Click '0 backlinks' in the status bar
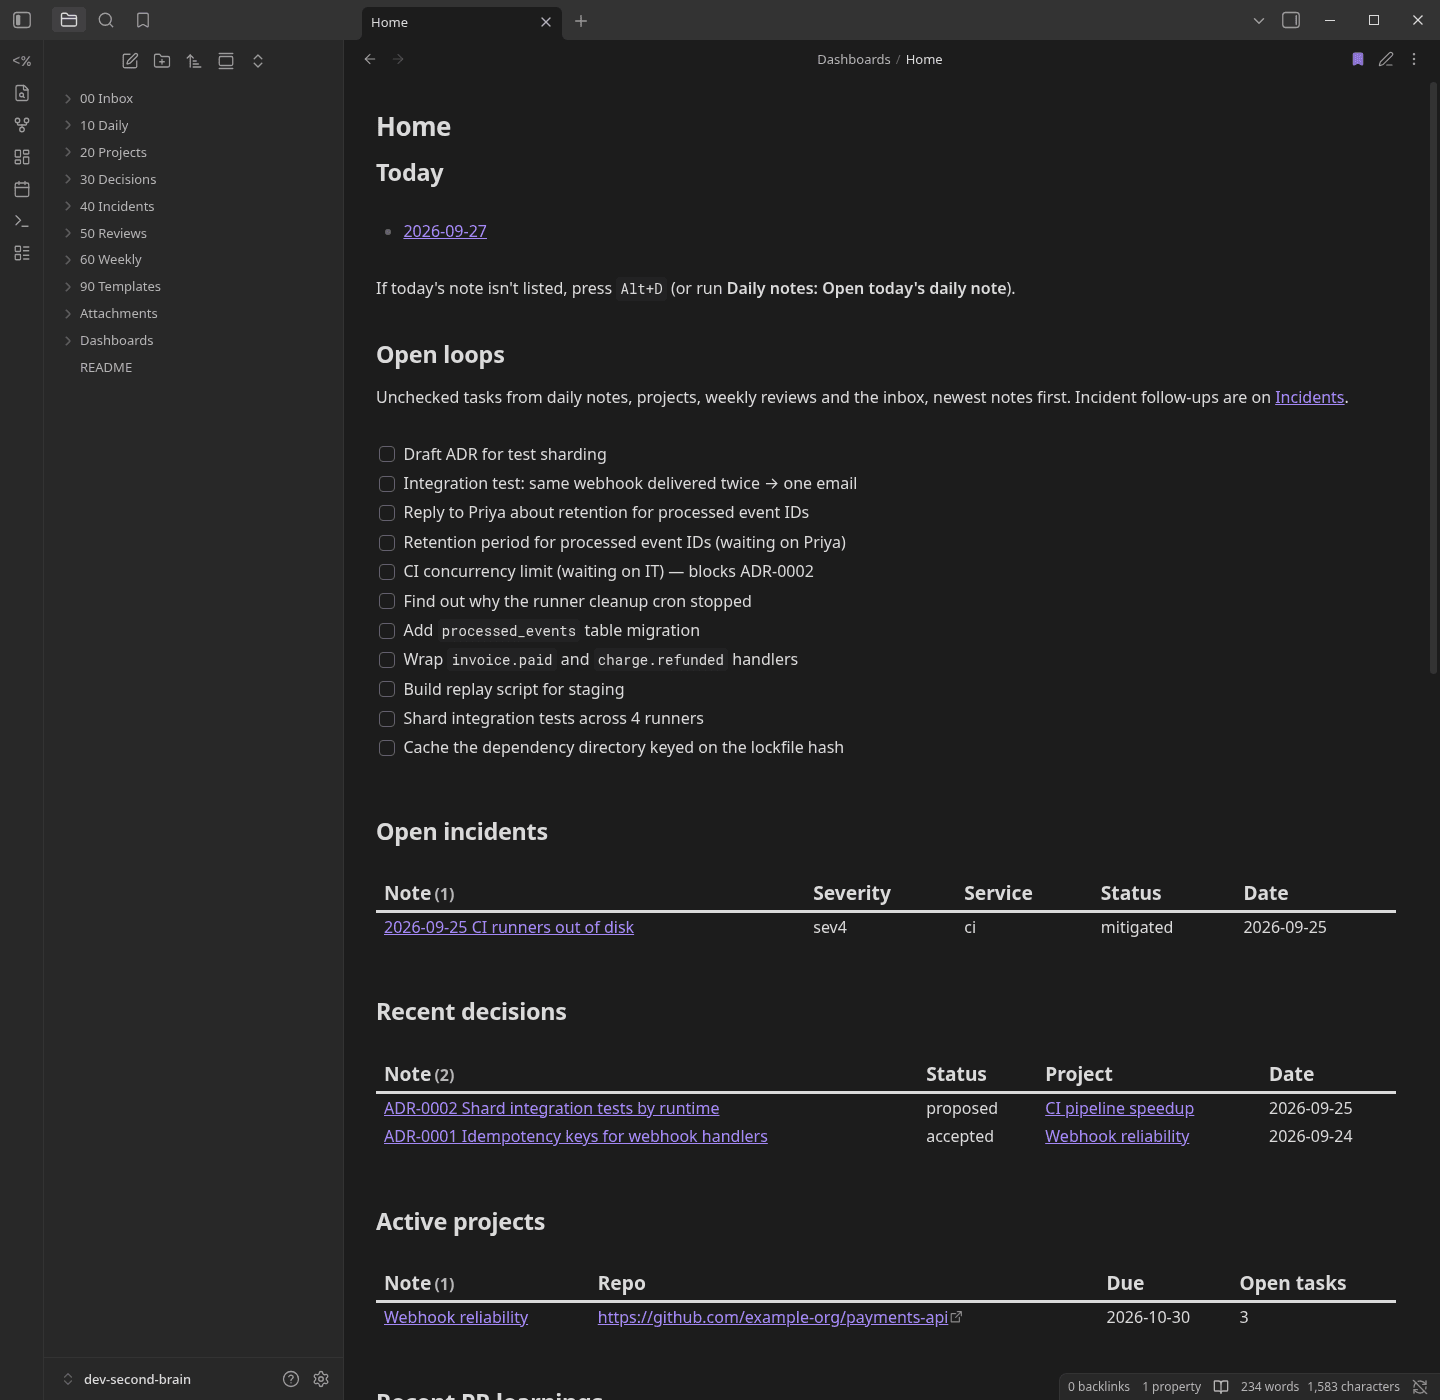The image size is (1440, 1400). tap(1098, 1386)
